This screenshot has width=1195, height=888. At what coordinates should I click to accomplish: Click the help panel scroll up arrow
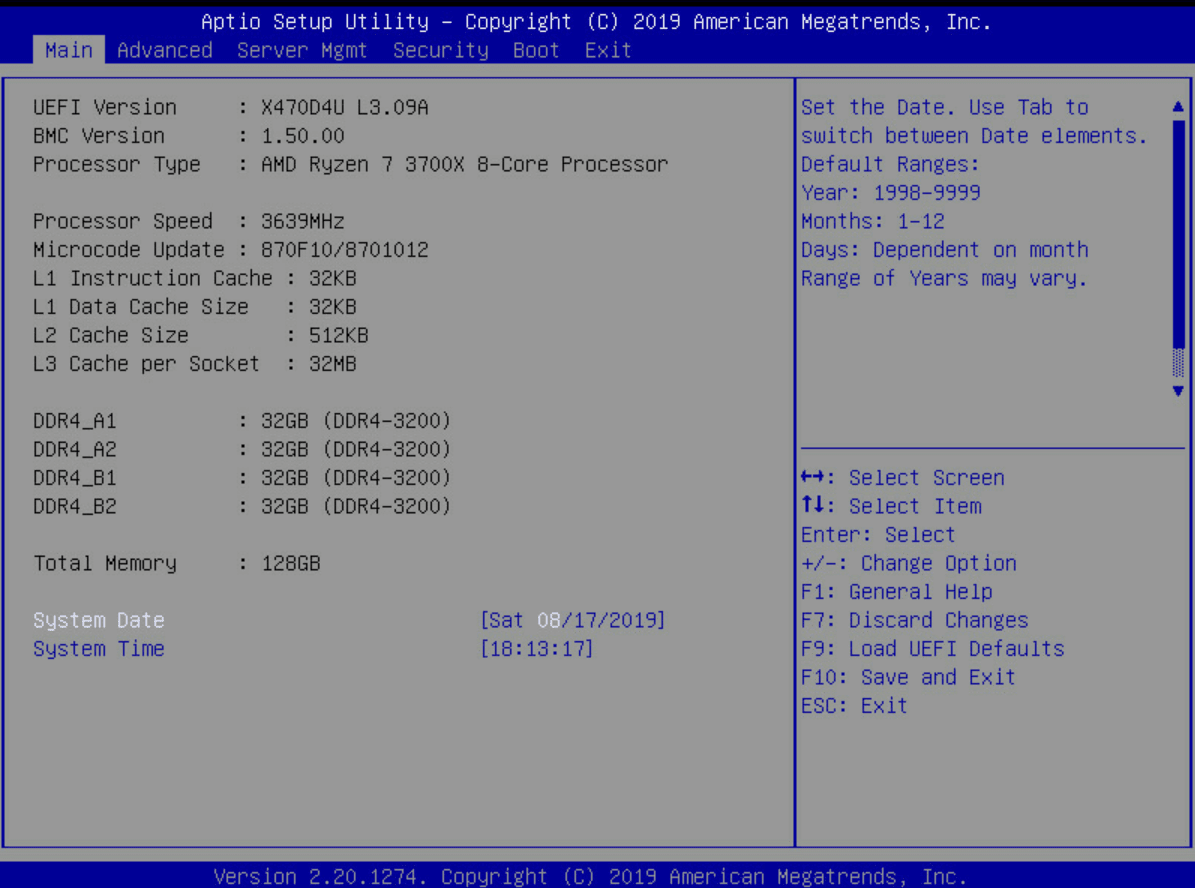[1178, 107]
